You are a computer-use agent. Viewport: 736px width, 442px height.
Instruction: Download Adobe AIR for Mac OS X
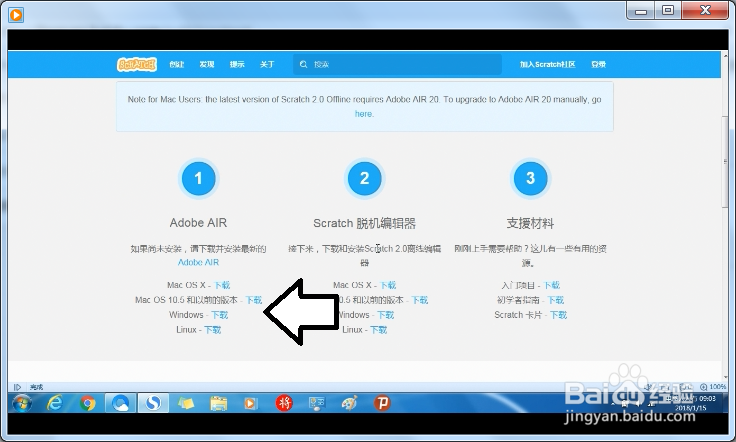tap(222, 285)
